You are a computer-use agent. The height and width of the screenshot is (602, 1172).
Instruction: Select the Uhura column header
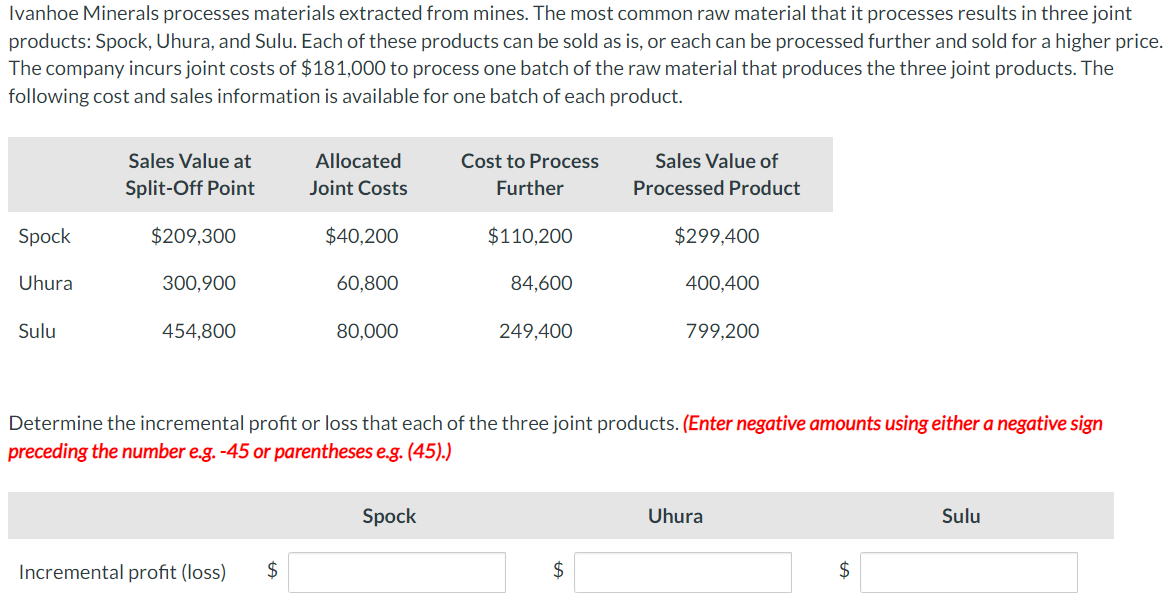point(676,516)
